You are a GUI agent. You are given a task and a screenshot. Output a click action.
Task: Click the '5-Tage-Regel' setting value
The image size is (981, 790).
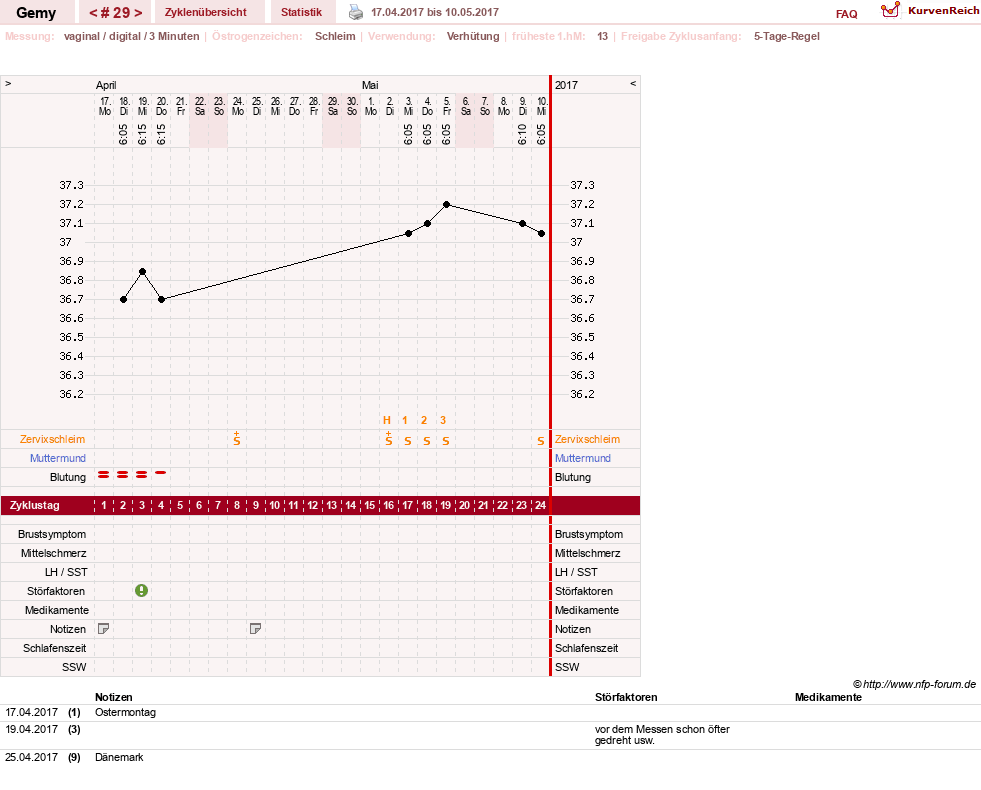(x=786, y=36)
